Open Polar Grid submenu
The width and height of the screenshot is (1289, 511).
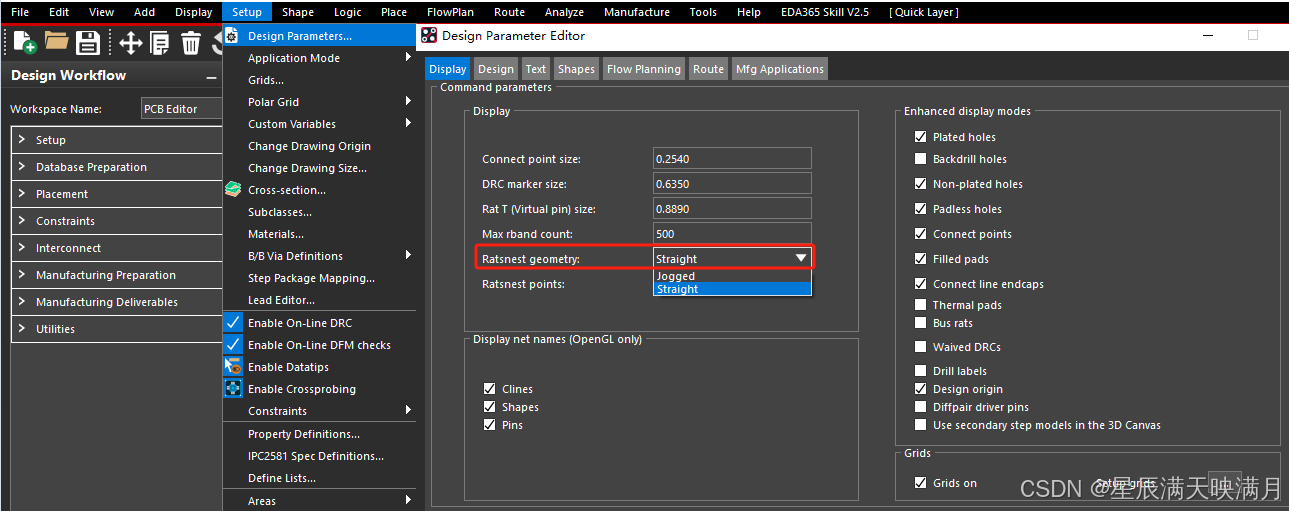[319, 102]
